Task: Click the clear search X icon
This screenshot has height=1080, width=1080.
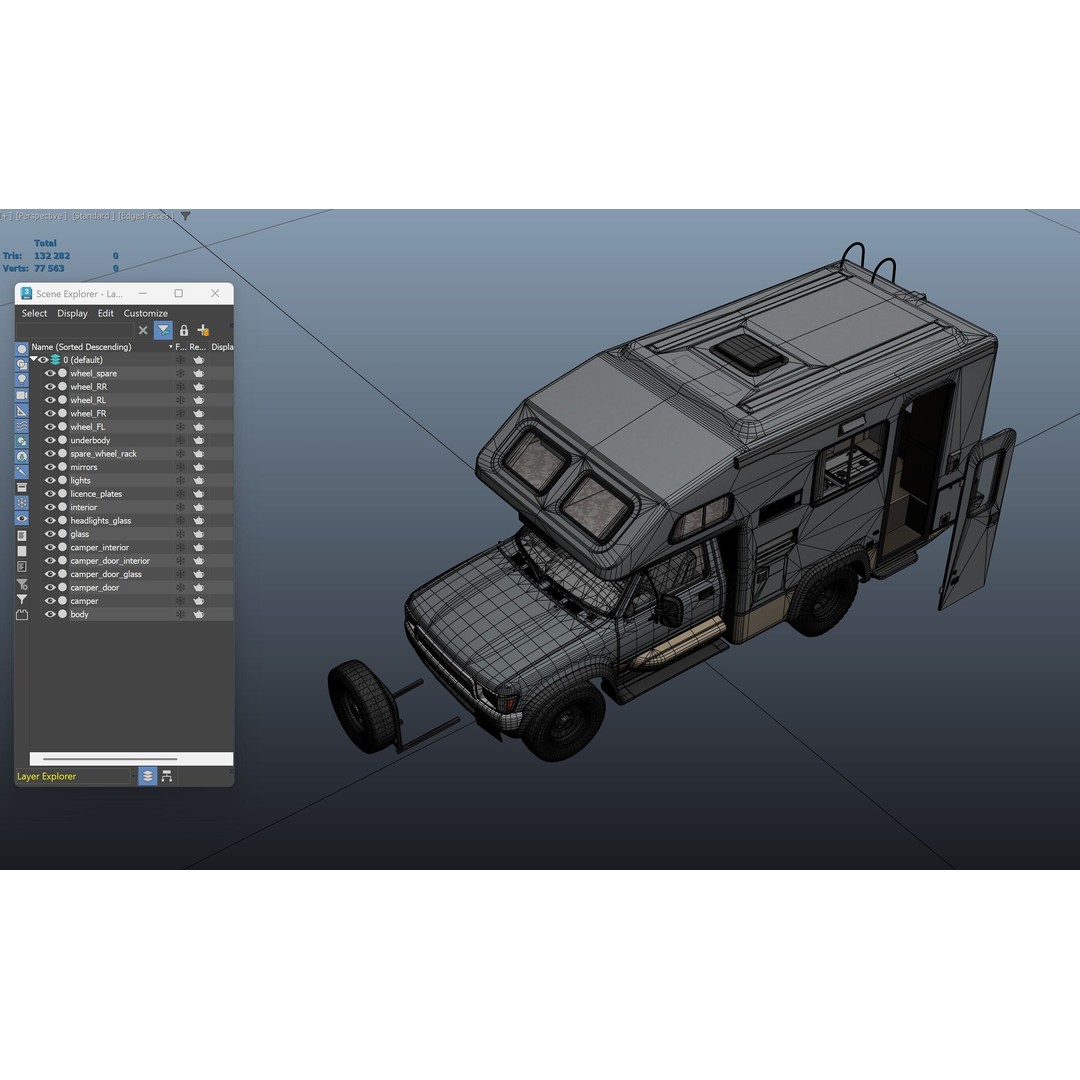Action: [x=143, y=330]
